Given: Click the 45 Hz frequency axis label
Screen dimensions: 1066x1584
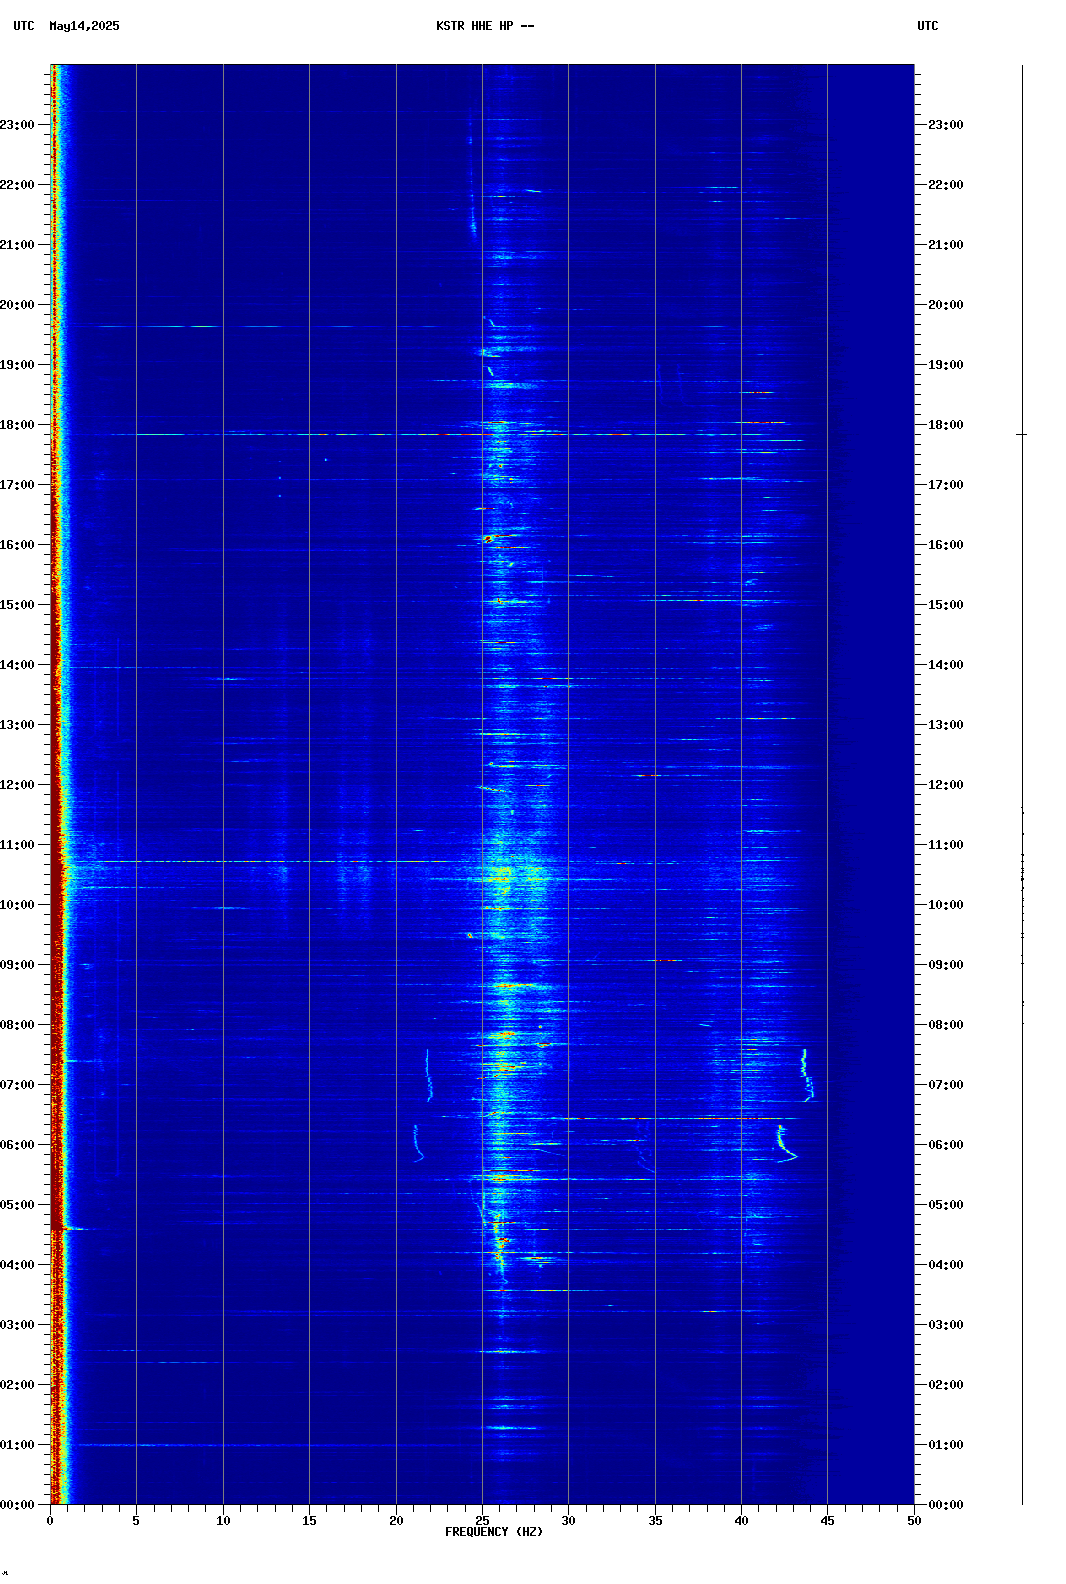Looking at the screenshot, I should 827,1521.
